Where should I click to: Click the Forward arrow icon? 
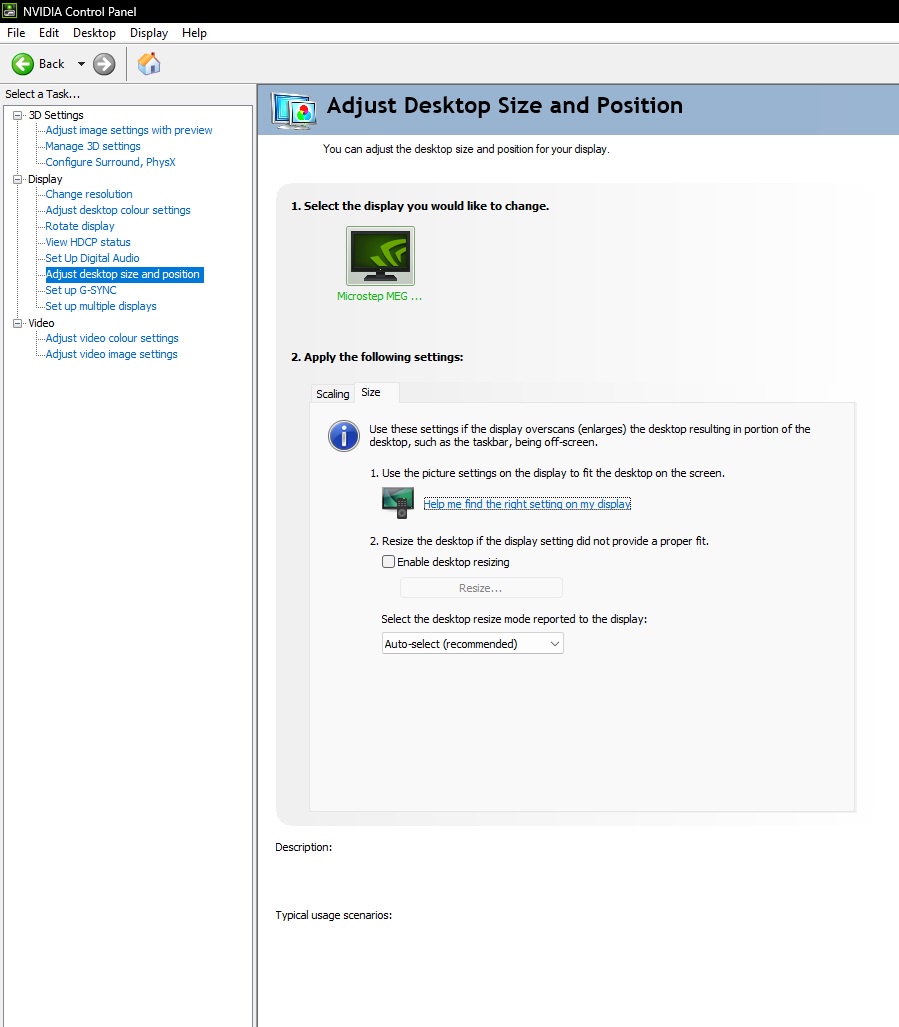[x=104, y=64]
